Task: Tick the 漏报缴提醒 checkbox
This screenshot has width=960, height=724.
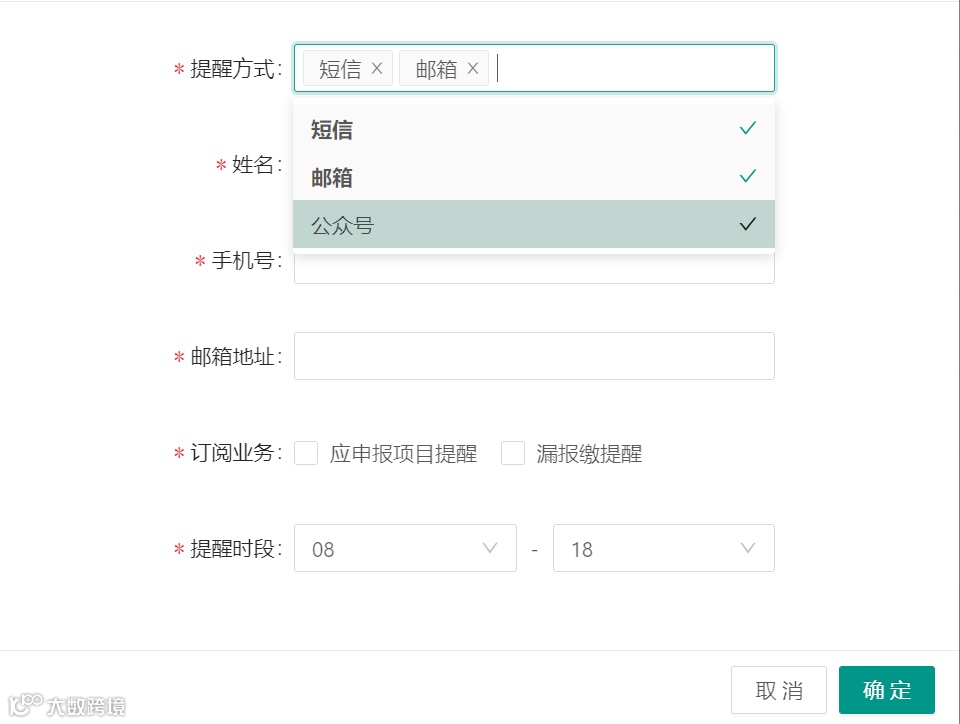Action: [513, 454]
